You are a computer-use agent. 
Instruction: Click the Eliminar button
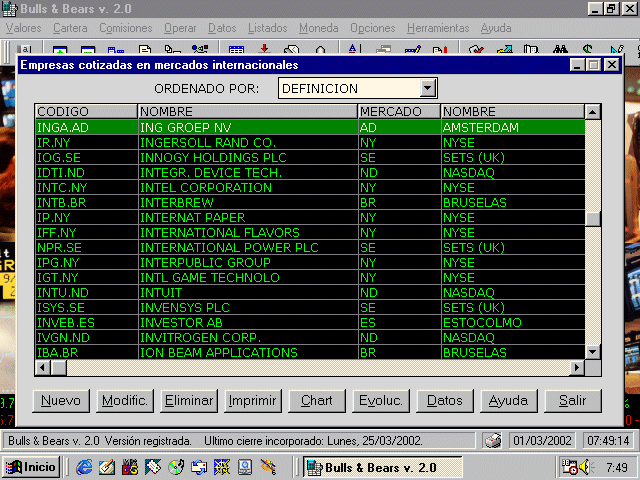[x=189, y=401]
